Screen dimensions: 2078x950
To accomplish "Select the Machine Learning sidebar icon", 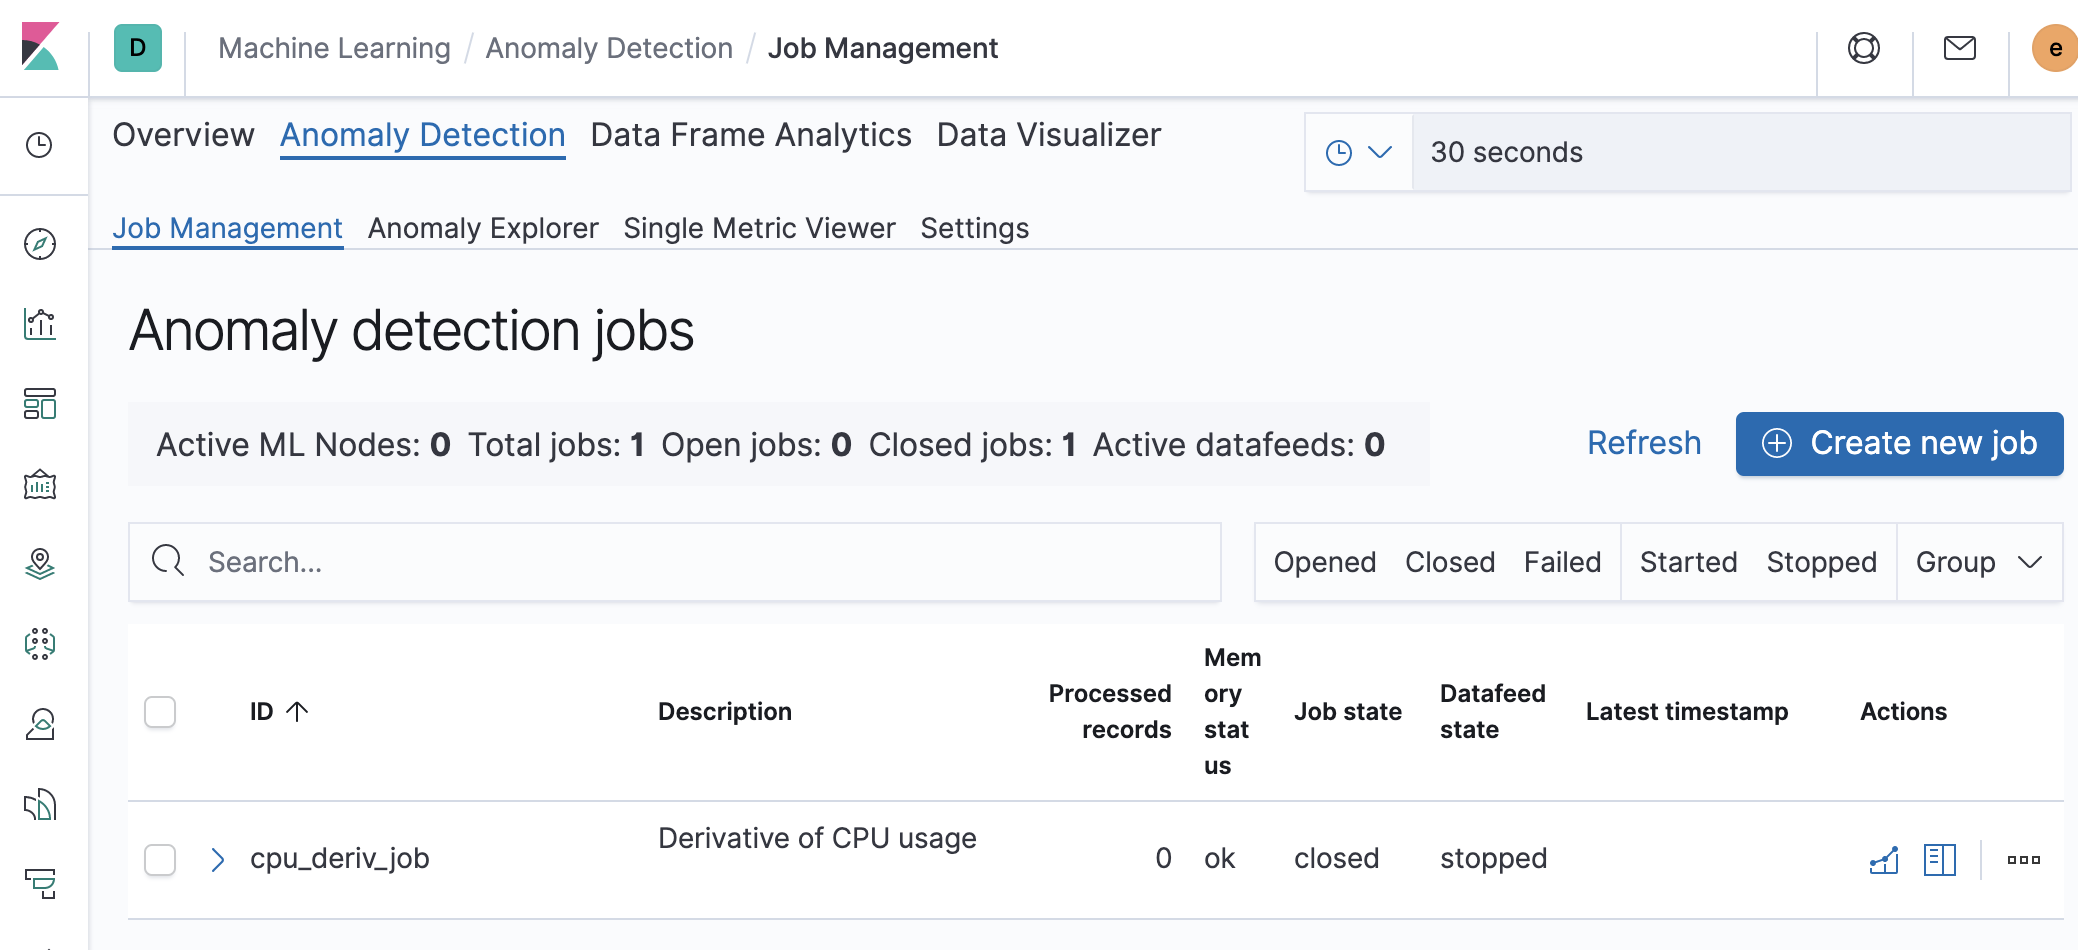I will point(39,645).
